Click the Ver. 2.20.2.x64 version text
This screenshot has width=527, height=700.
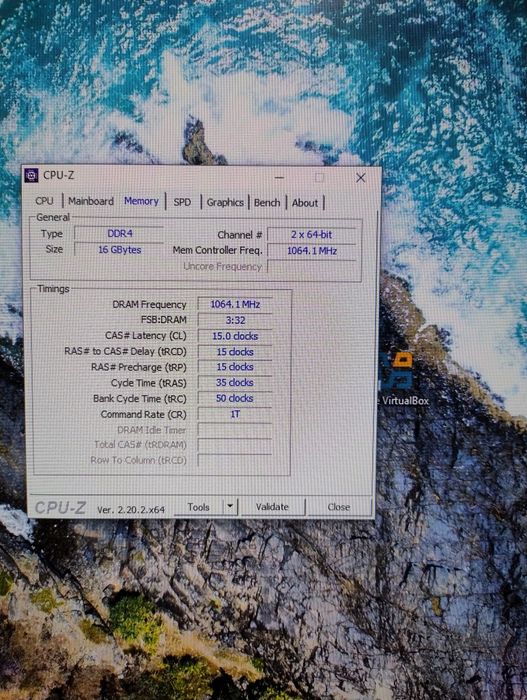tap(131, 509)
